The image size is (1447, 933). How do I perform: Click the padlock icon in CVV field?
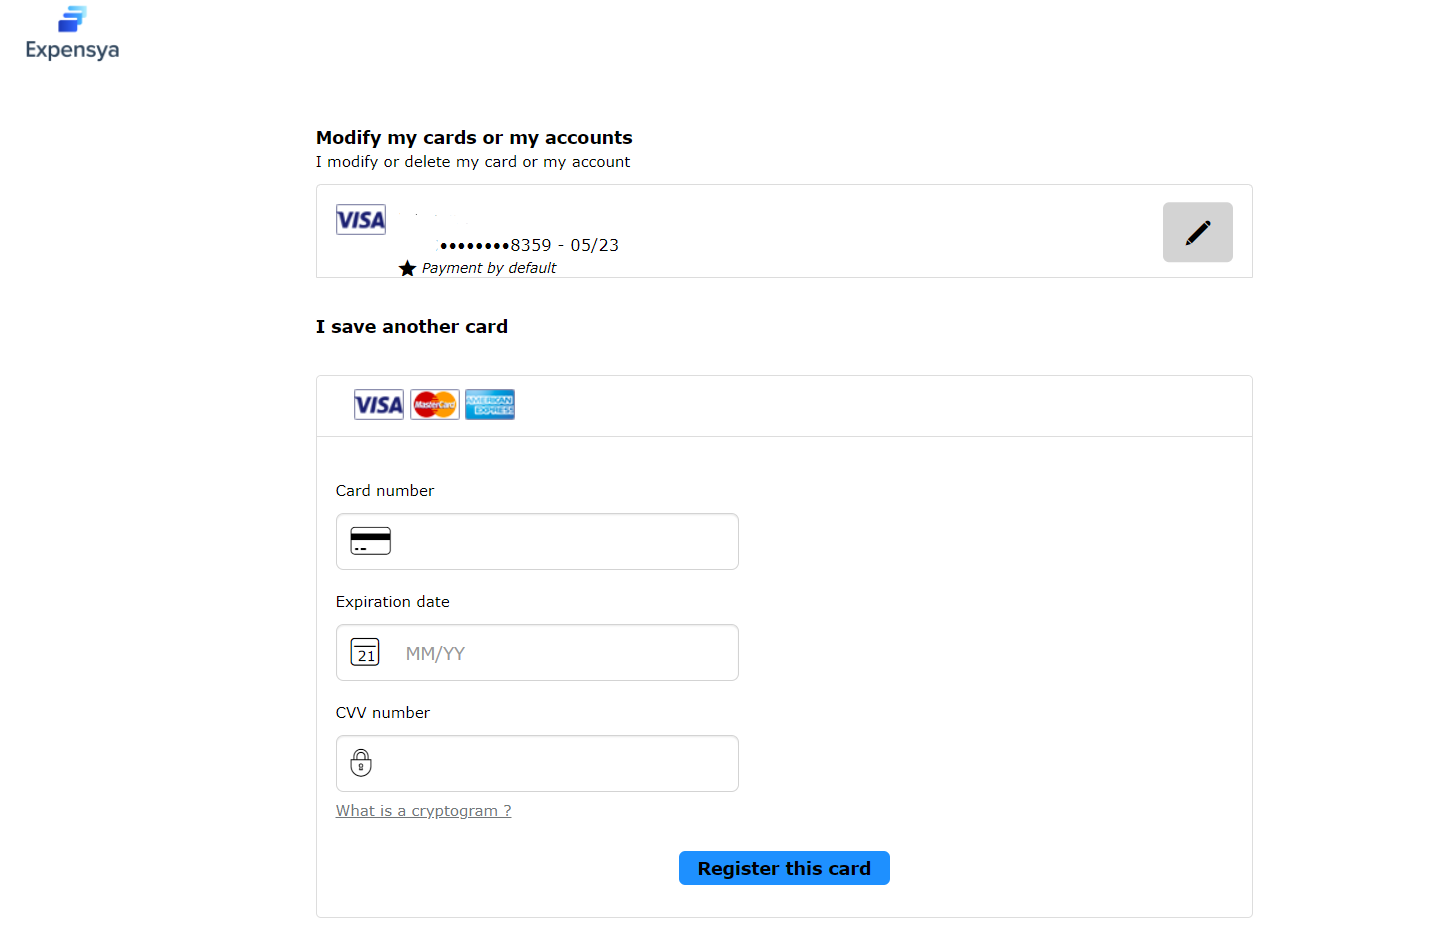pos(361,763)
